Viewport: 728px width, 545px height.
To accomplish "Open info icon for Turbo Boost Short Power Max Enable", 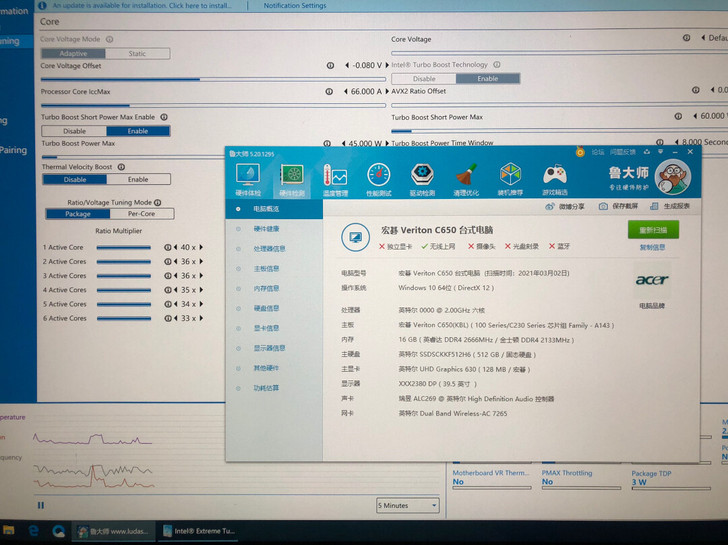I will point(164,117).
